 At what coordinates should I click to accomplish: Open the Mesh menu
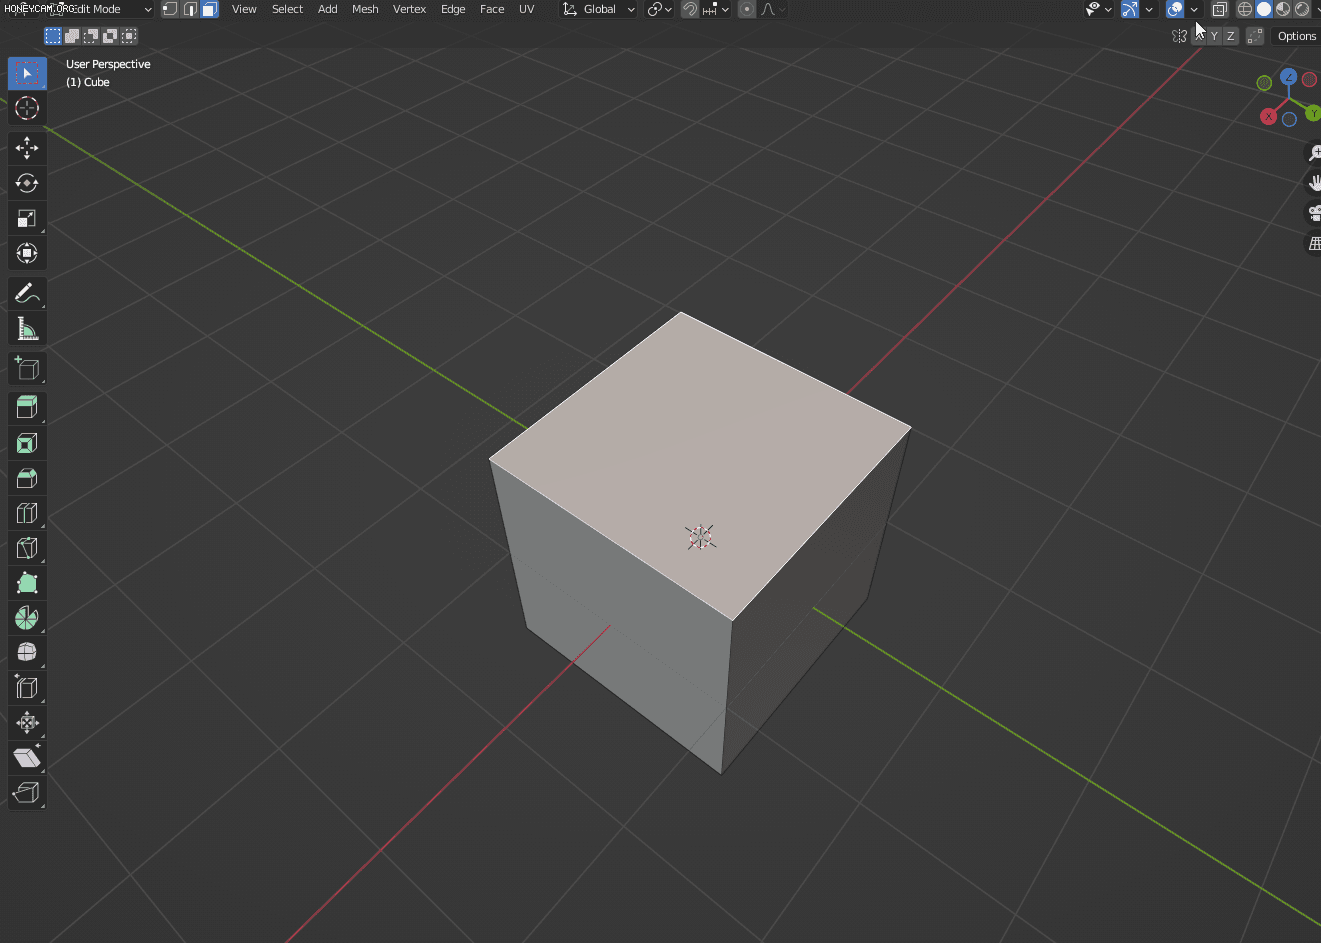365,9
